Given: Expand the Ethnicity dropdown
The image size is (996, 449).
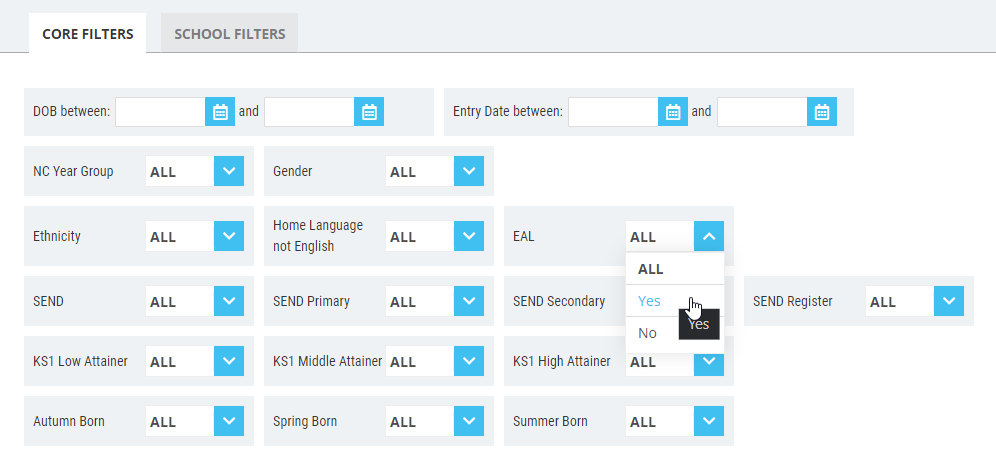Looking at the screenshot, I should (229, 236).
